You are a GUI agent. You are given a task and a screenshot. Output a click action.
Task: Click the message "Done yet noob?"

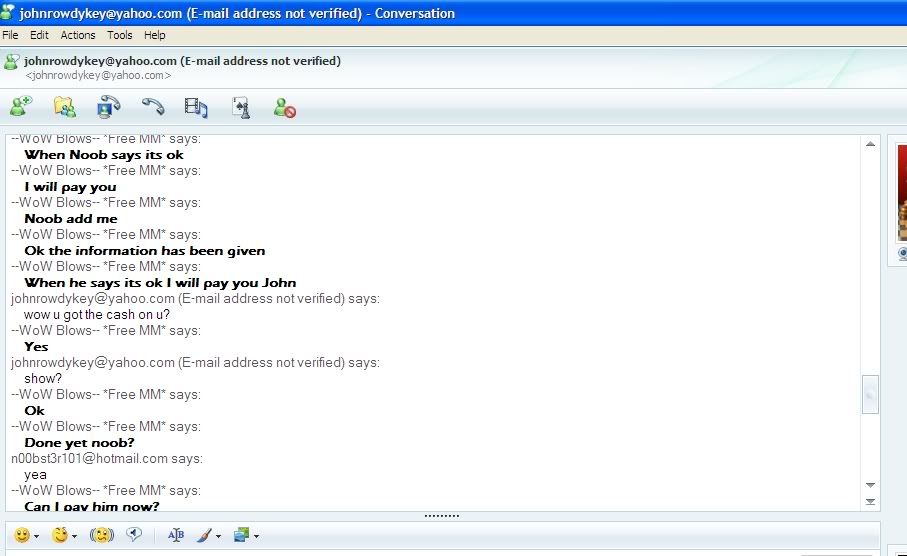click(79, 443)
